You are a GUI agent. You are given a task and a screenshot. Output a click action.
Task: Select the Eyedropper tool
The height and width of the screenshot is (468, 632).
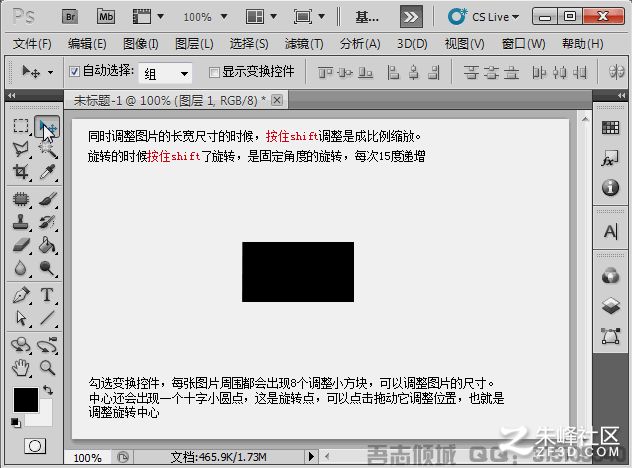pyautogui.click(x=47, y=172)
